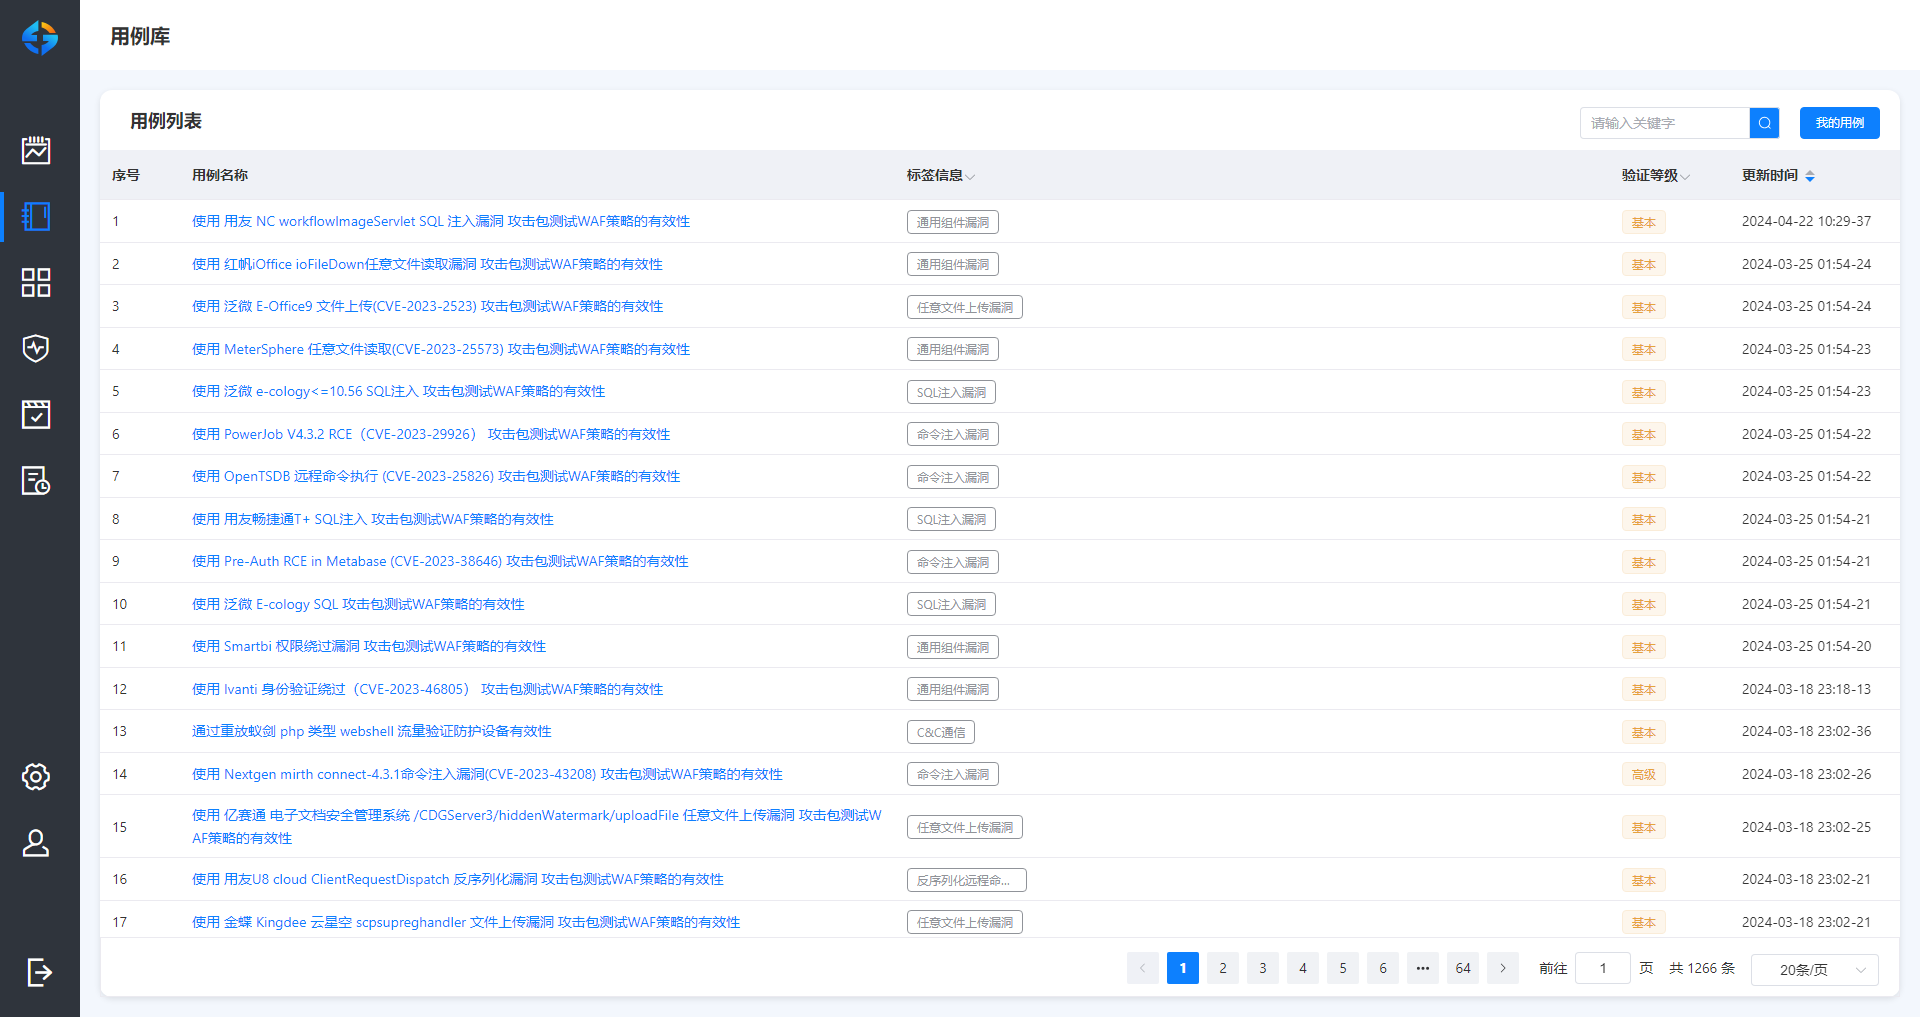Click 命令注入漏洞 tag in row 6
The height and width of the screenshot is (1017, 1920).
coord(953,434)
